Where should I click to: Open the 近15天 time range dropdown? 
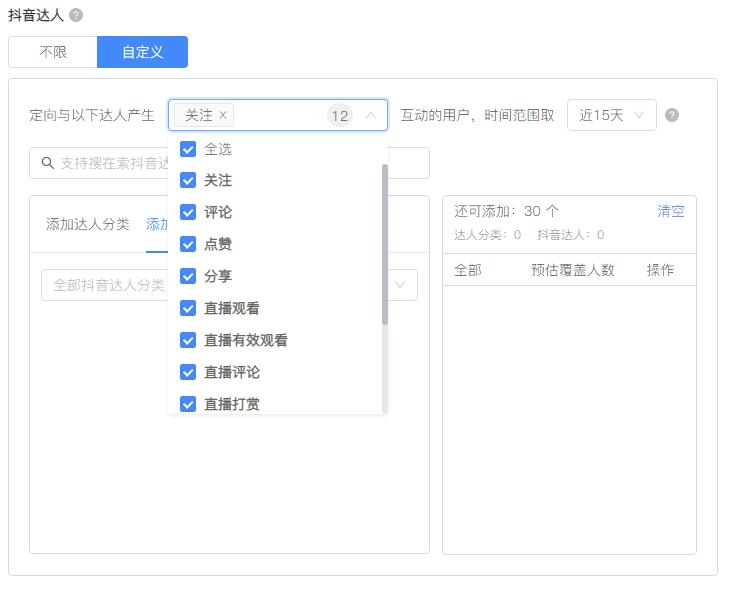[611, 115]
